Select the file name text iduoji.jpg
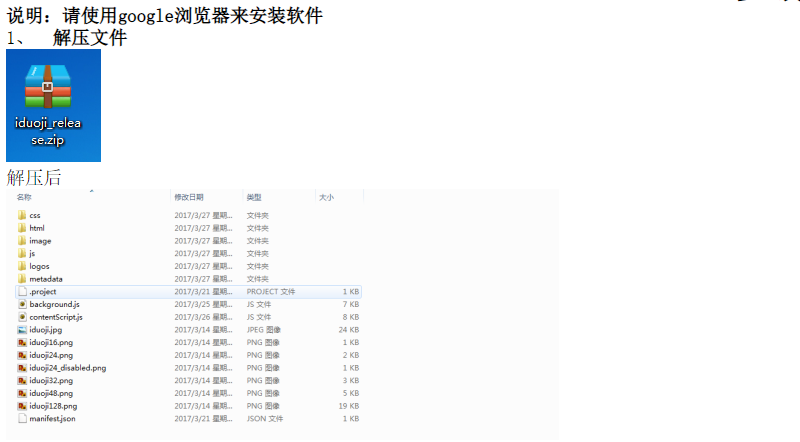Image resolution: width=800 pixels, height=442 pixels. 45,330
